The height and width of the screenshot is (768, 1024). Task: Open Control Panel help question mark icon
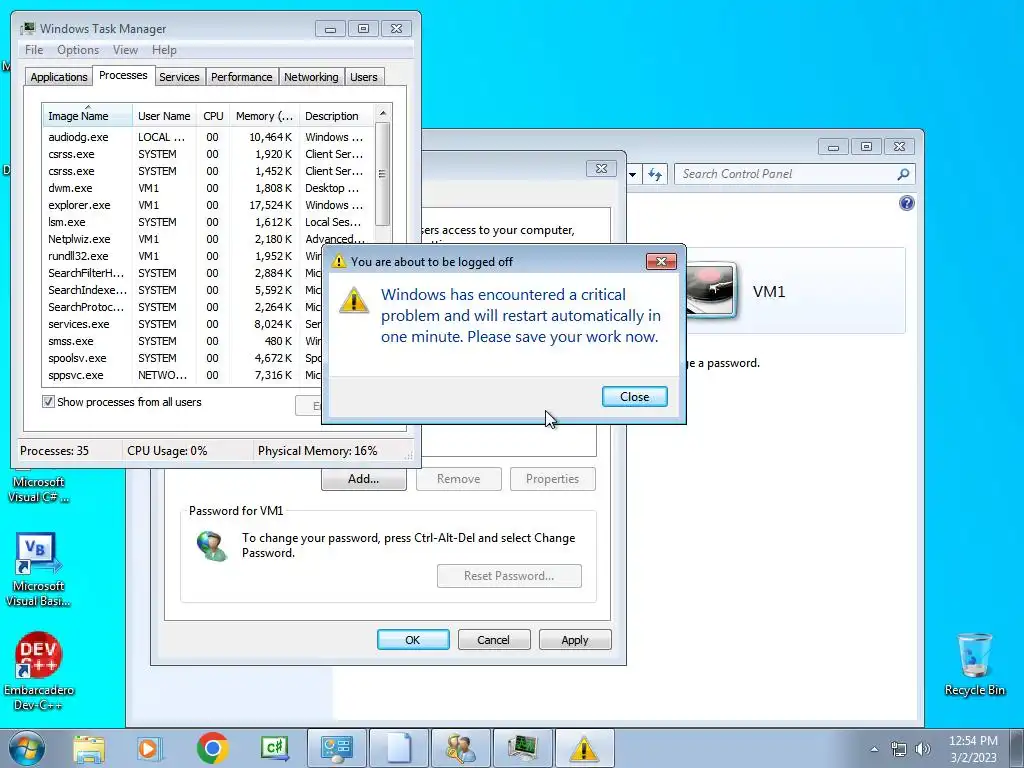click(x=906, y=203)
